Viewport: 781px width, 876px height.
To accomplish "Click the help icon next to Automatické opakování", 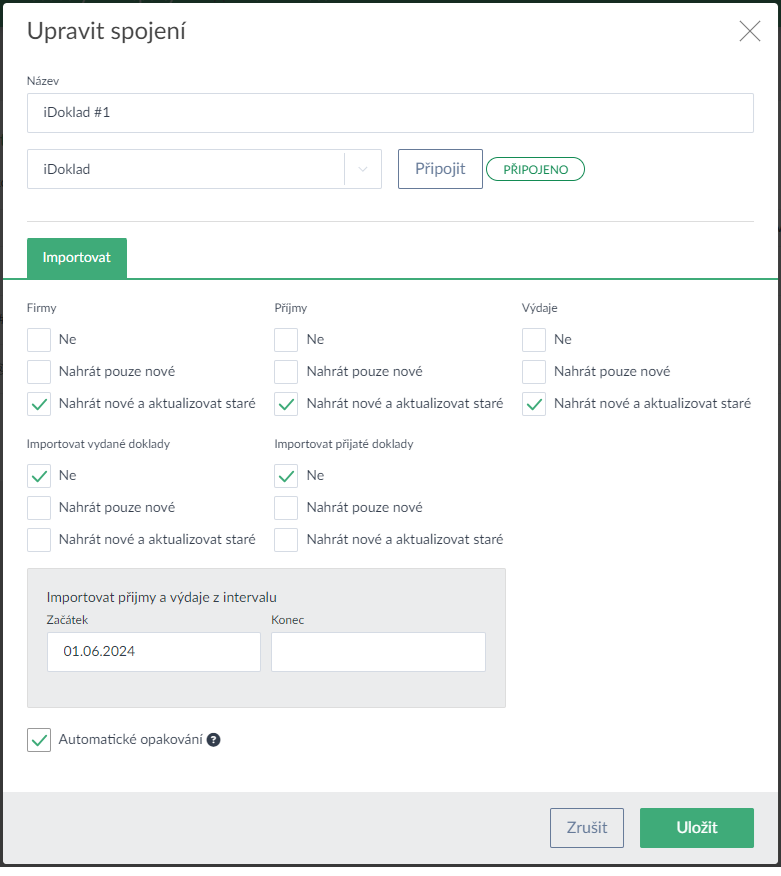I will [213, 741].
